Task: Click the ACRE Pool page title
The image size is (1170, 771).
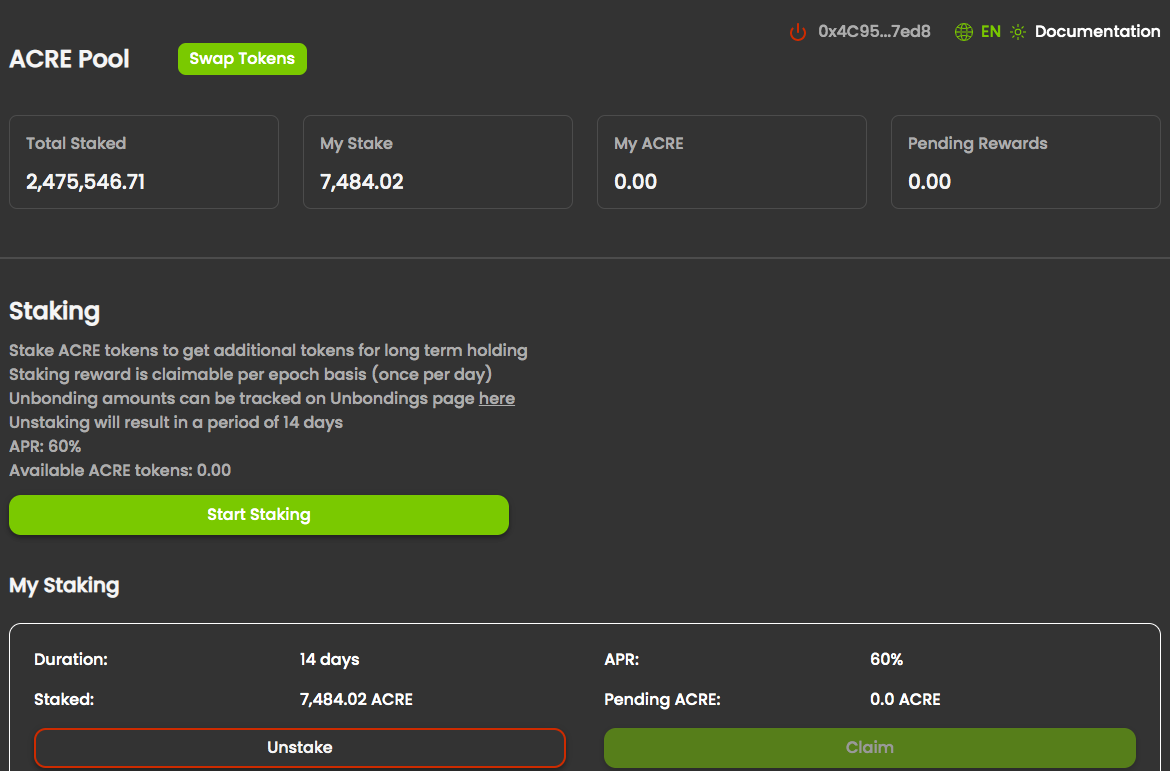Action: [69, 59]
